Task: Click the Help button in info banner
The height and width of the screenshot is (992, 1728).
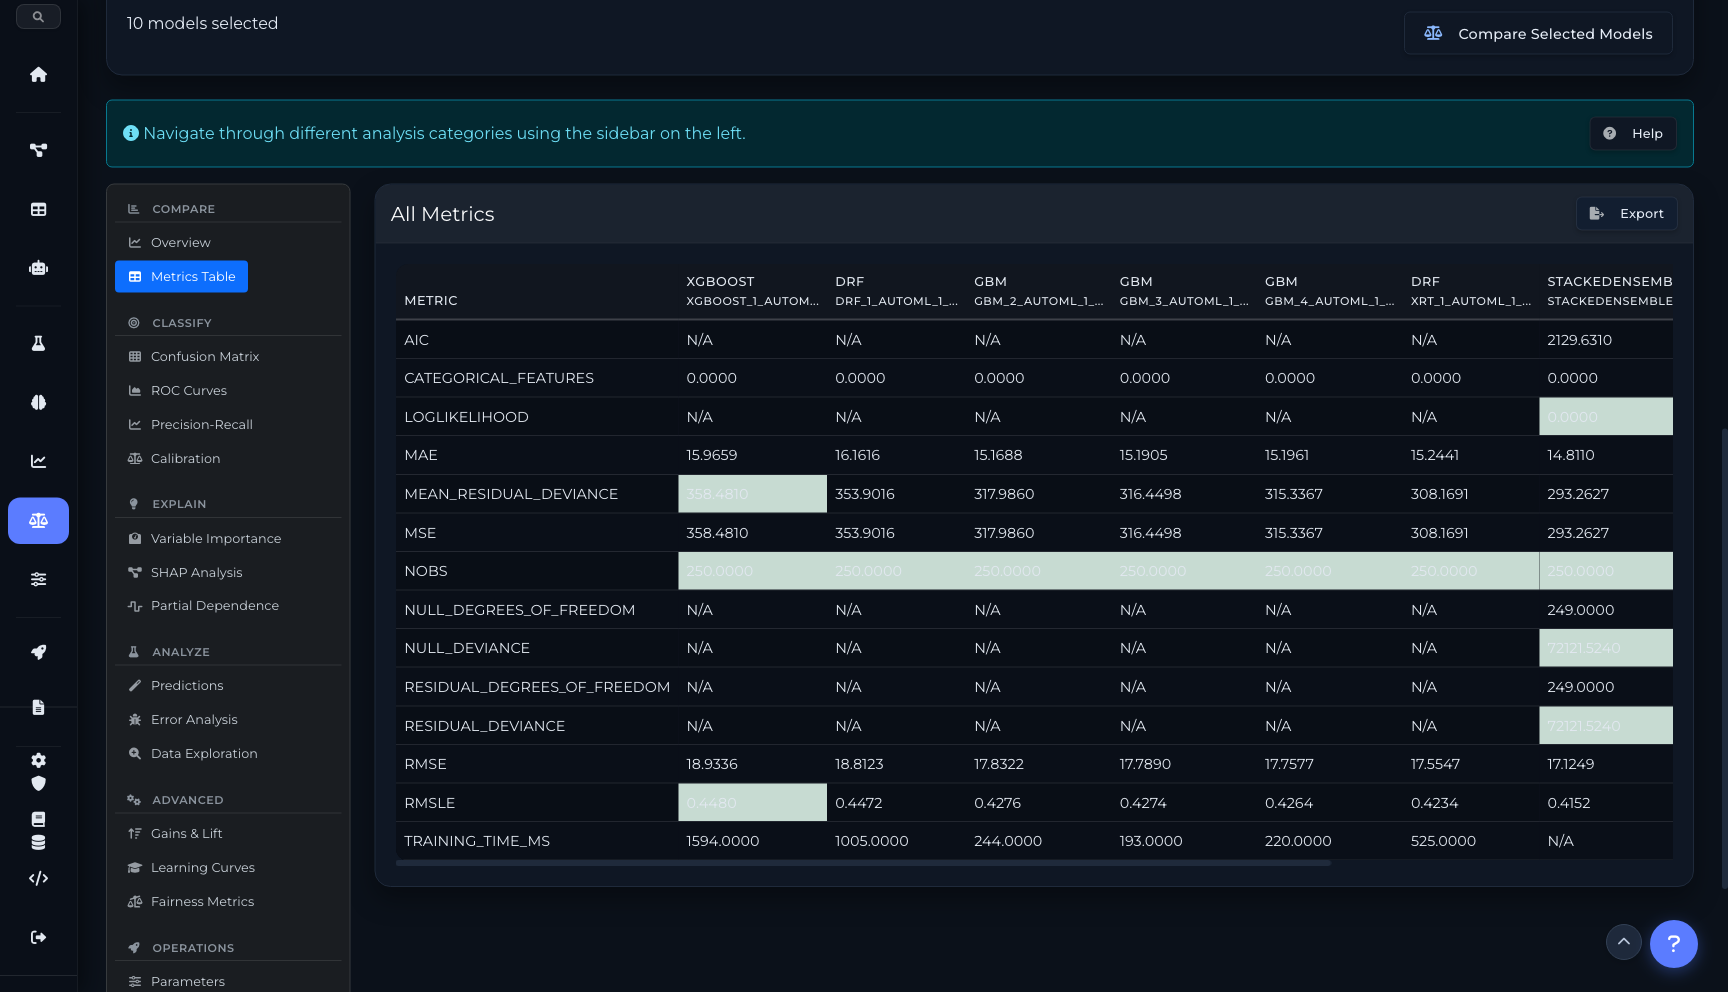Action: pyautogui.click(x=1633, y=134)
